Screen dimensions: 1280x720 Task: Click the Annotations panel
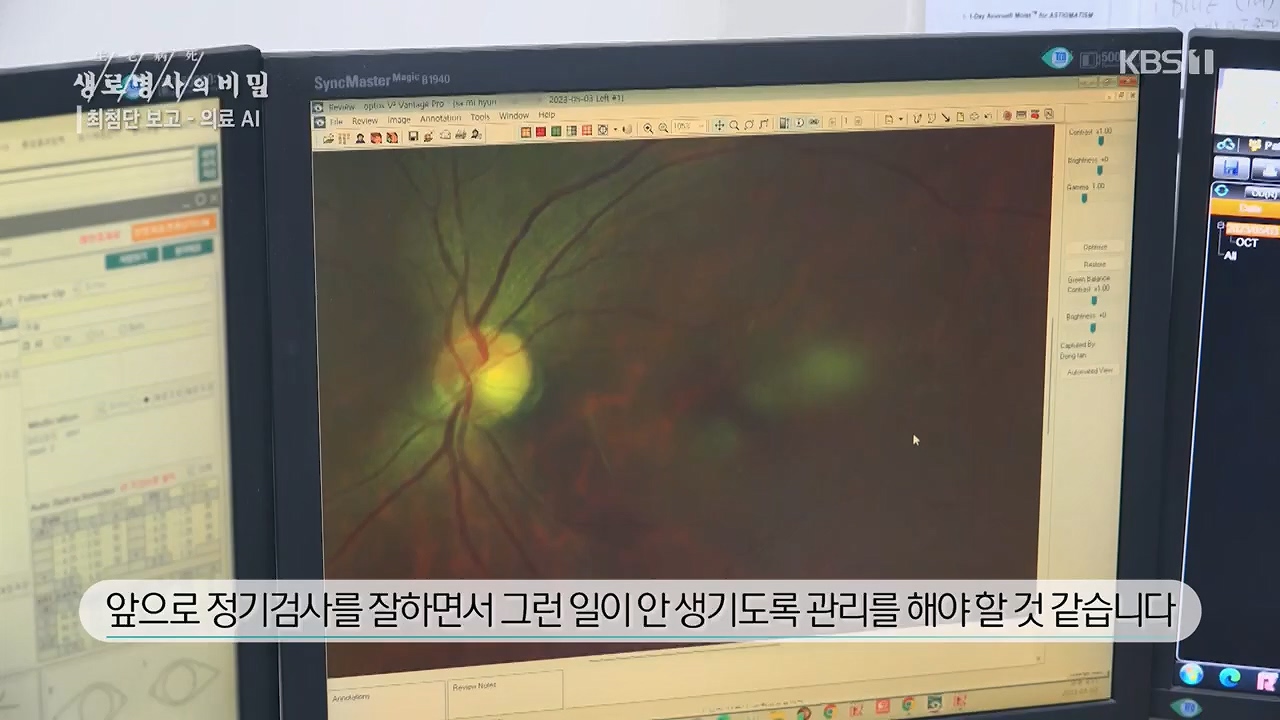[x=386, y=703]
